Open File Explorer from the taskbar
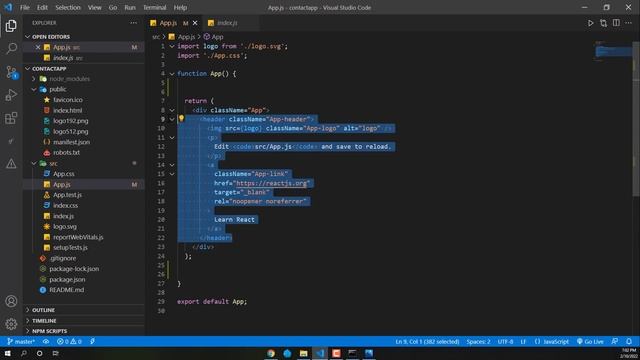The image size is (640, 360). [x=303, y=353]
